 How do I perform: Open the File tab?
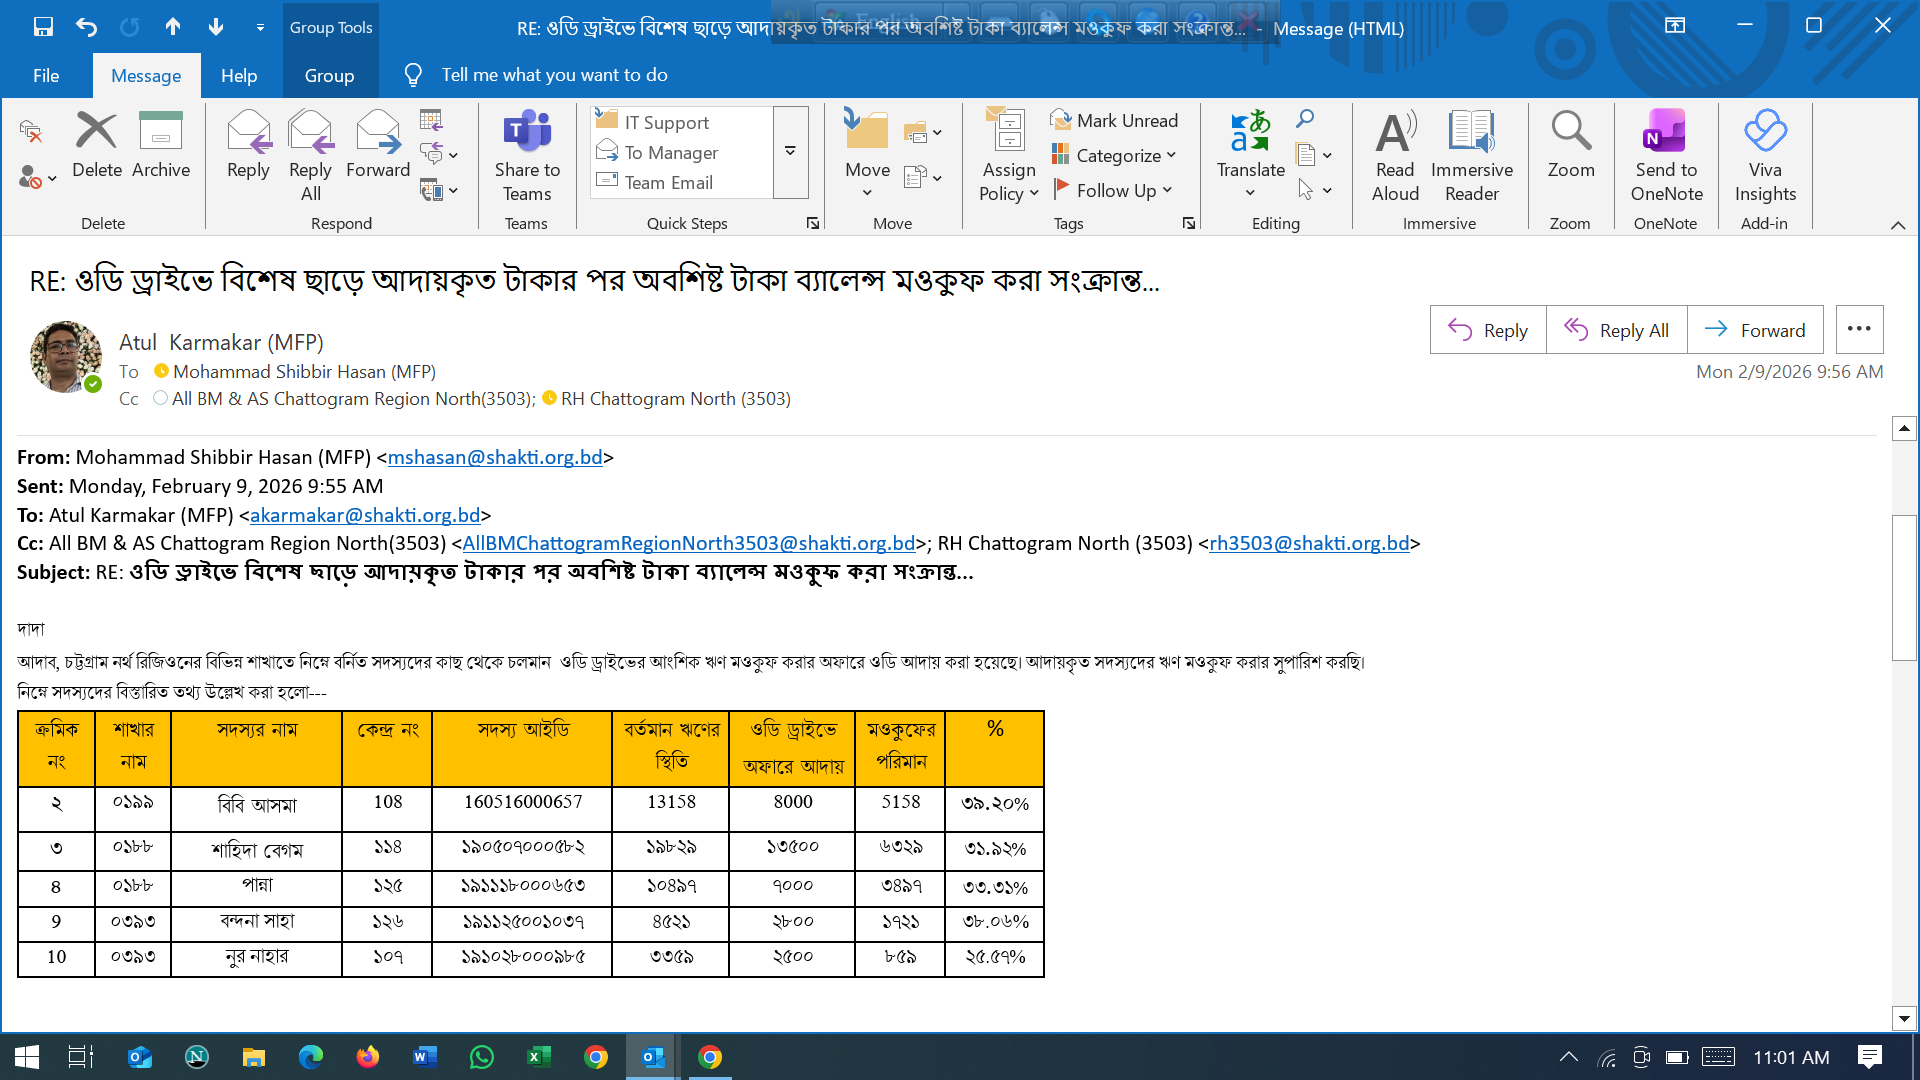pyautogui.click(x=46, y=75)
